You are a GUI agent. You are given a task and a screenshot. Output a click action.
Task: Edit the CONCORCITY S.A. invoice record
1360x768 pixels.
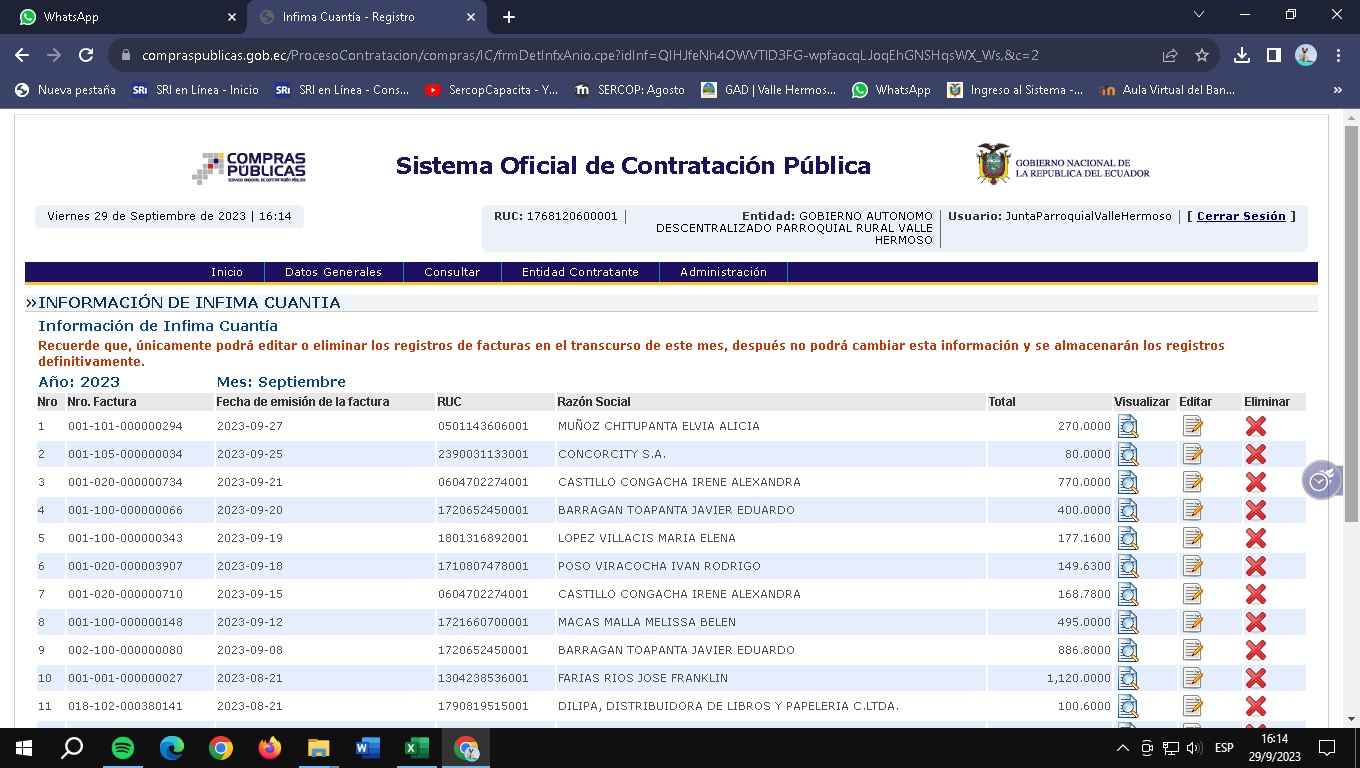point(1192,454)
